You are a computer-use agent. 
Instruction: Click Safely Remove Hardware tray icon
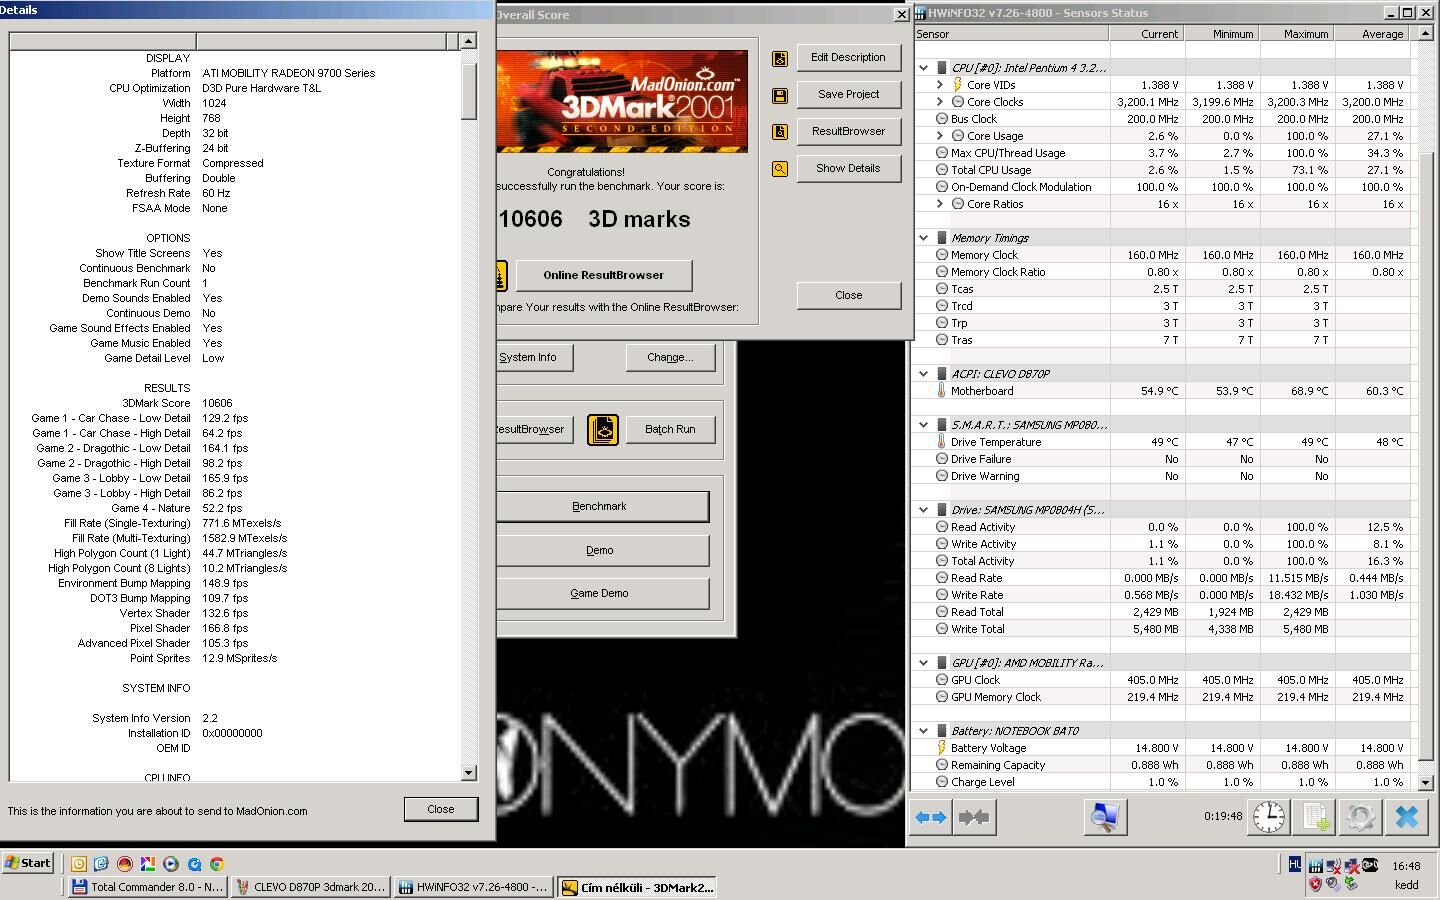coord(1352,884)
